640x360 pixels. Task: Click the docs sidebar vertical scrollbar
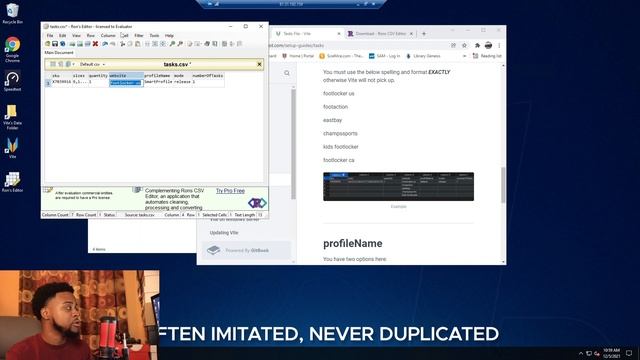coord(293,144)
